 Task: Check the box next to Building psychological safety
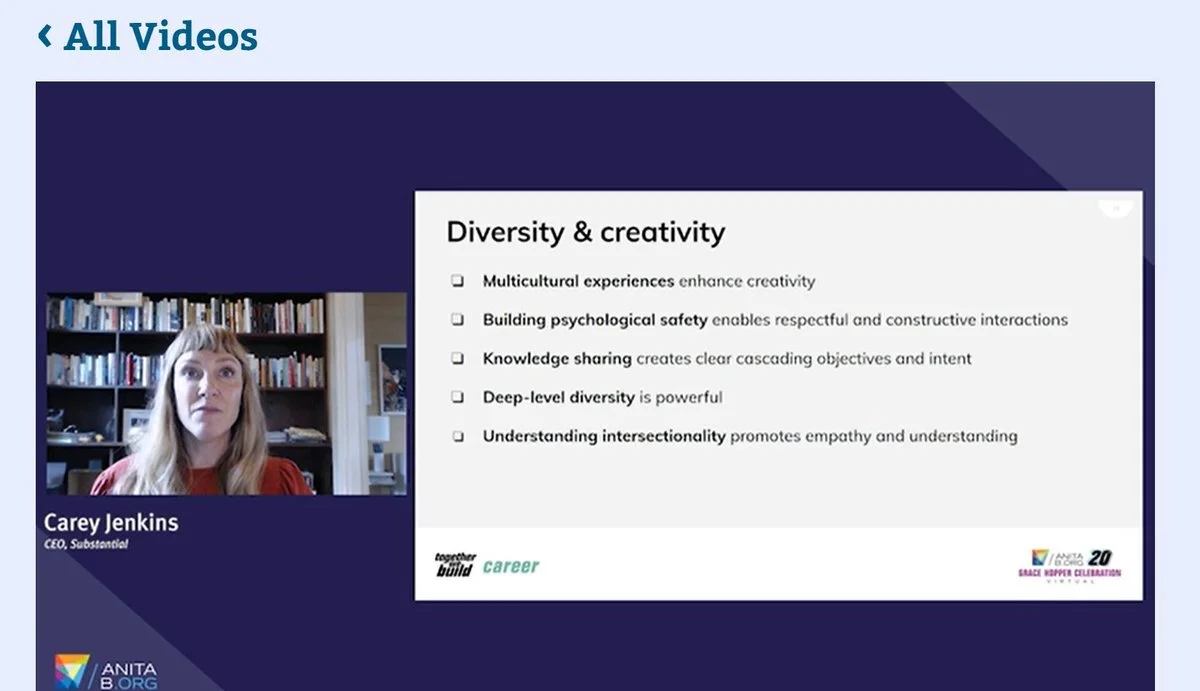pos(457,320)
